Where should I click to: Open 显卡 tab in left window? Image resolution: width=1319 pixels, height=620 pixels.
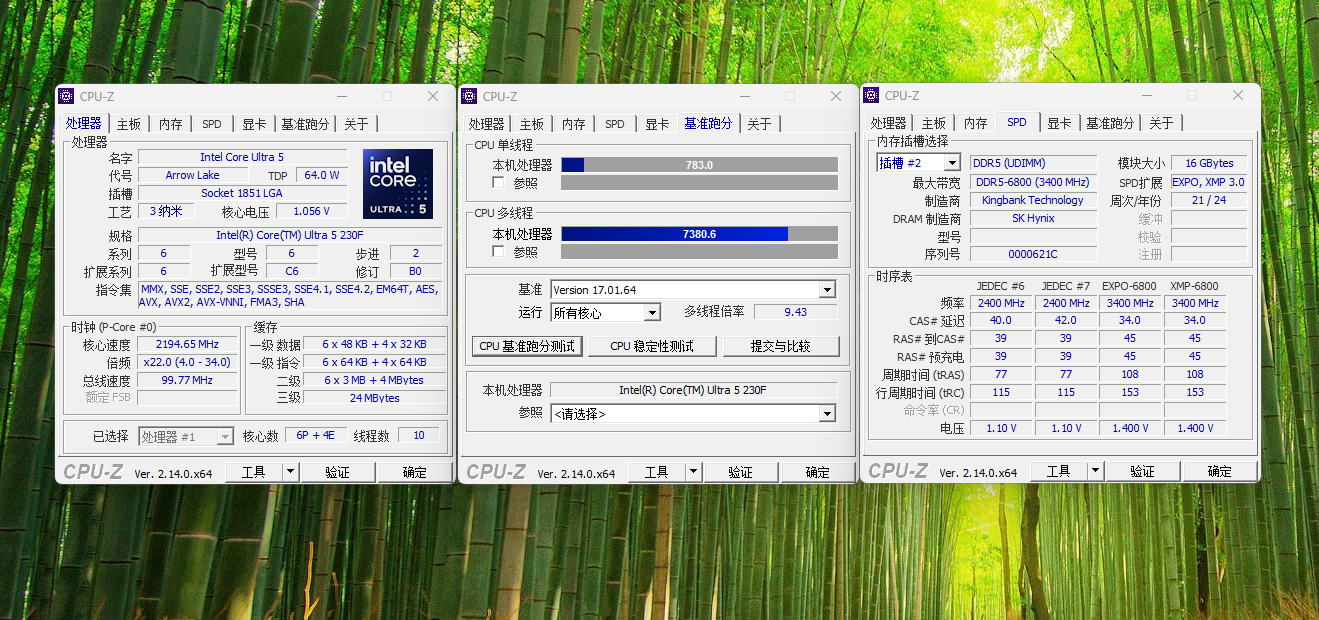pyautogui.click(x=254, y=124)
